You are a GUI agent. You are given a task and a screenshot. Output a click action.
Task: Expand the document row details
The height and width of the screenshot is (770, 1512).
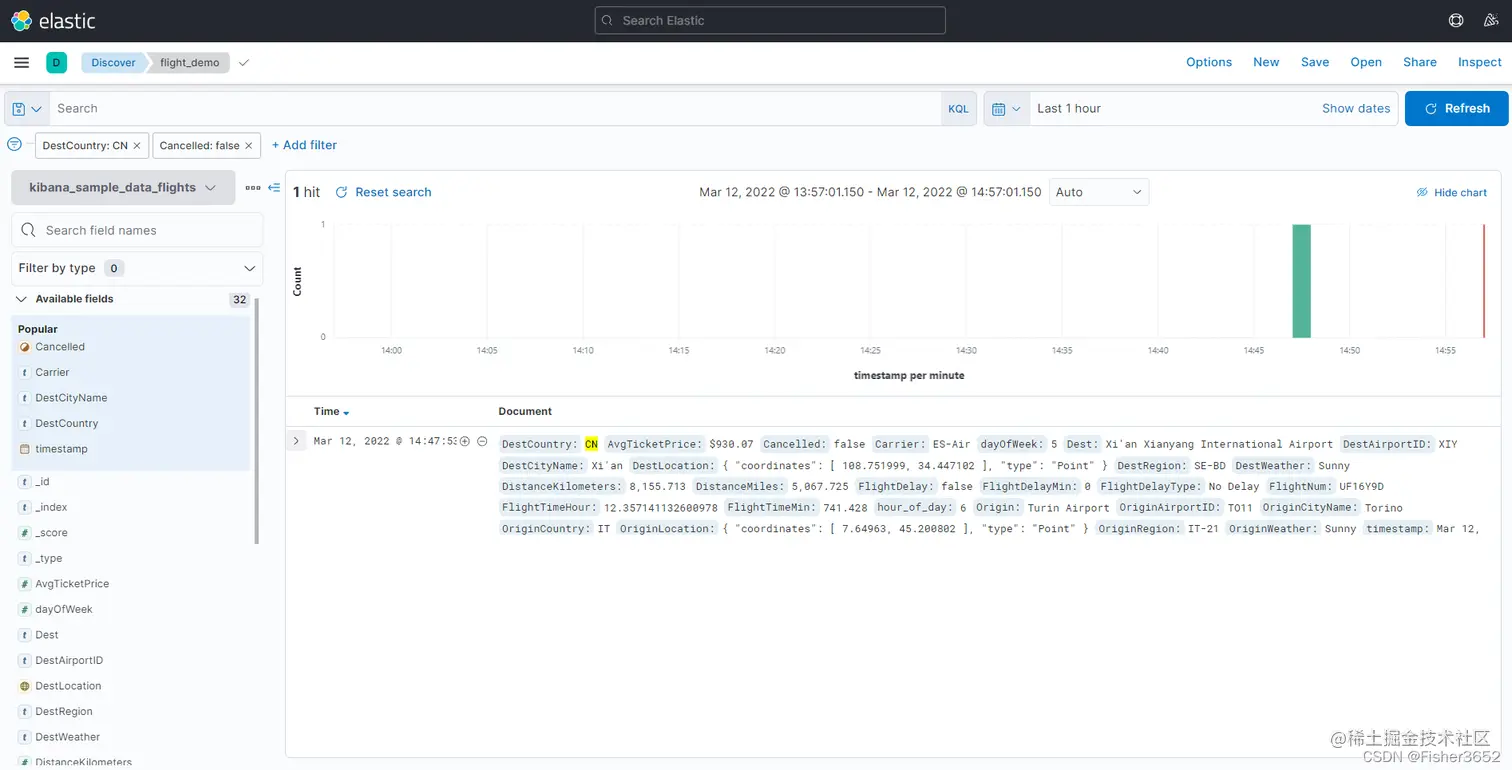tap(296, 441)
